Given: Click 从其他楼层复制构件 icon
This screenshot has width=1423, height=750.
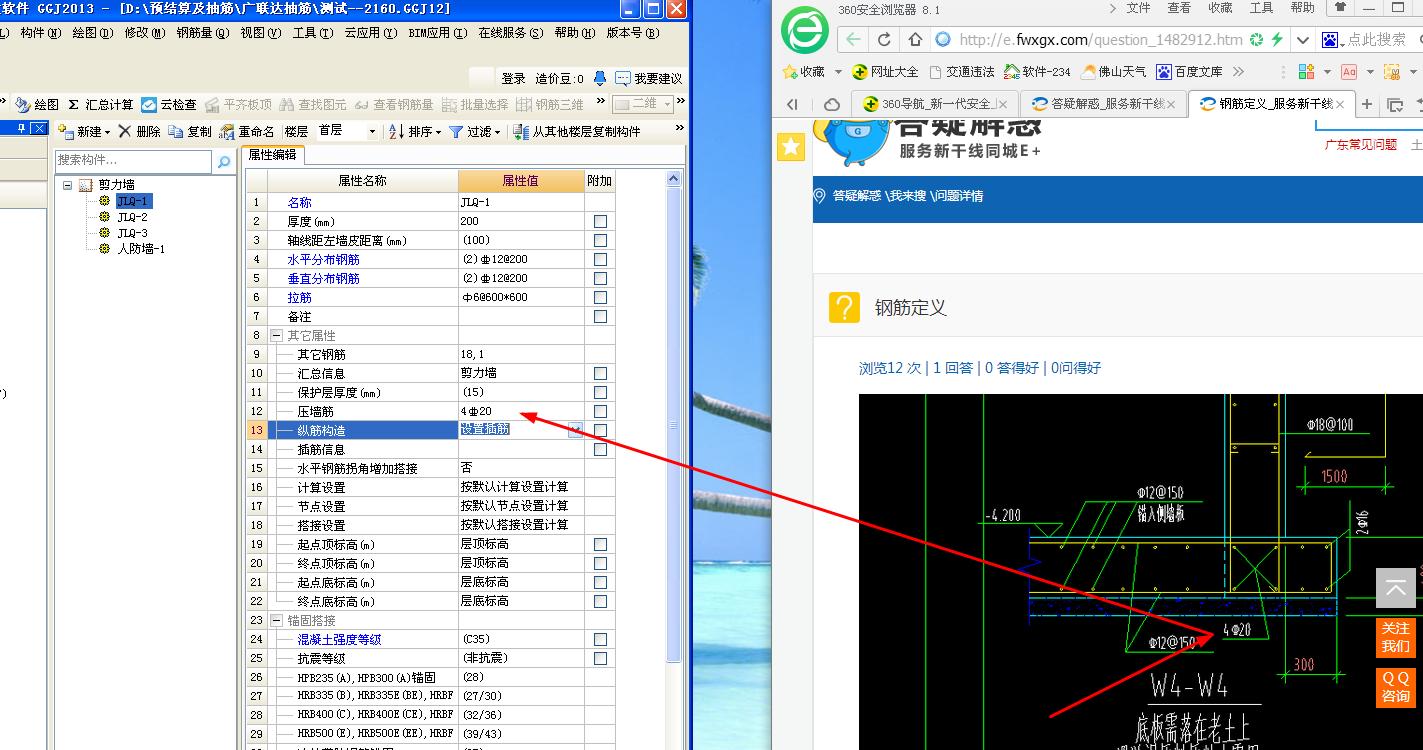Looking at the screenshot, I should [x=521, y=131].
